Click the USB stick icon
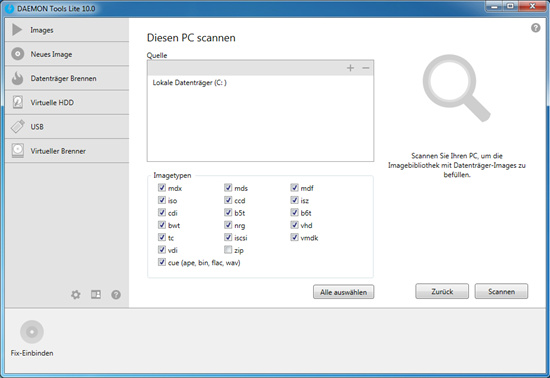Viewport: 550px width, 378px height. point(18,127)
